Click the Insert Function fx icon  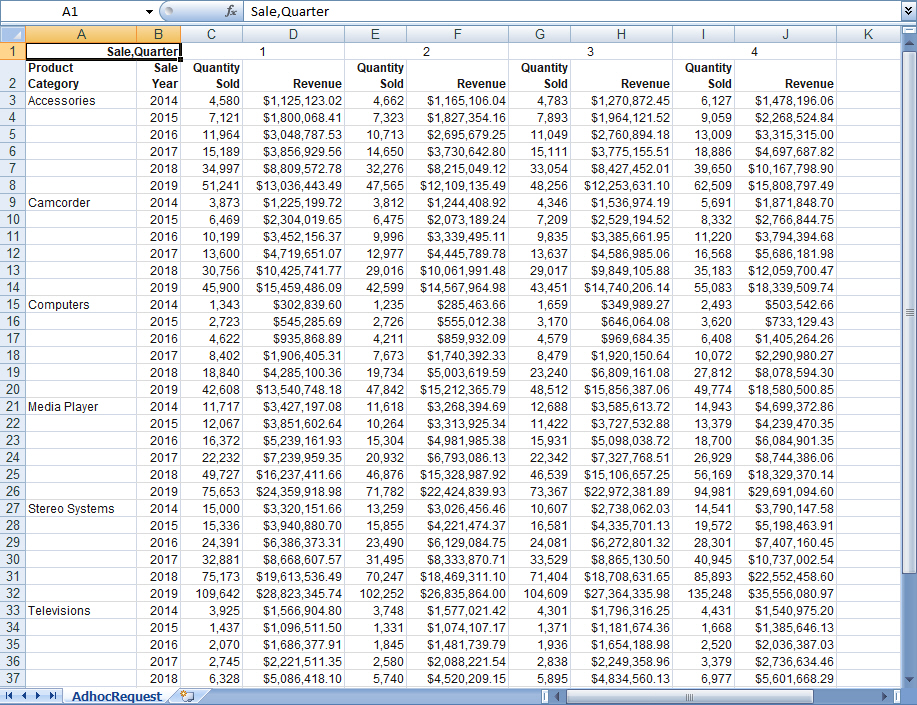point(231,11)
